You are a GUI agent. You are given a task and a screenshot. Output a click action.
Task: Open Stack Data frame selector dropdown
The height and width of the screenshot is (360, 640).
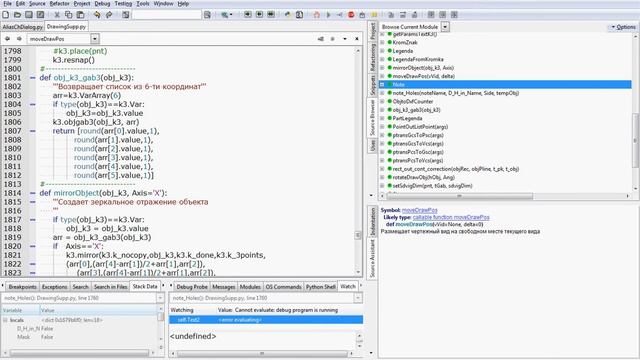click(x=160, y=298)
